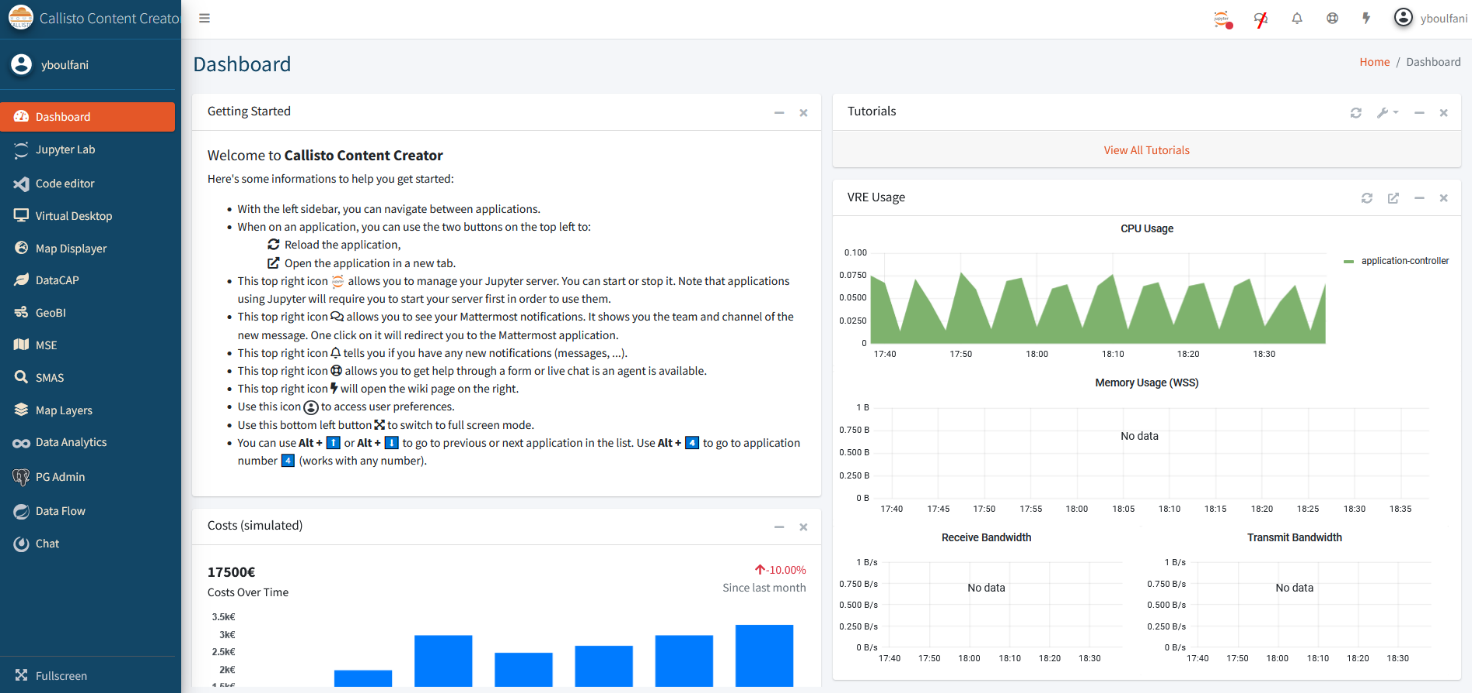Open VRE Usage in a new tab

(1393, 198)
